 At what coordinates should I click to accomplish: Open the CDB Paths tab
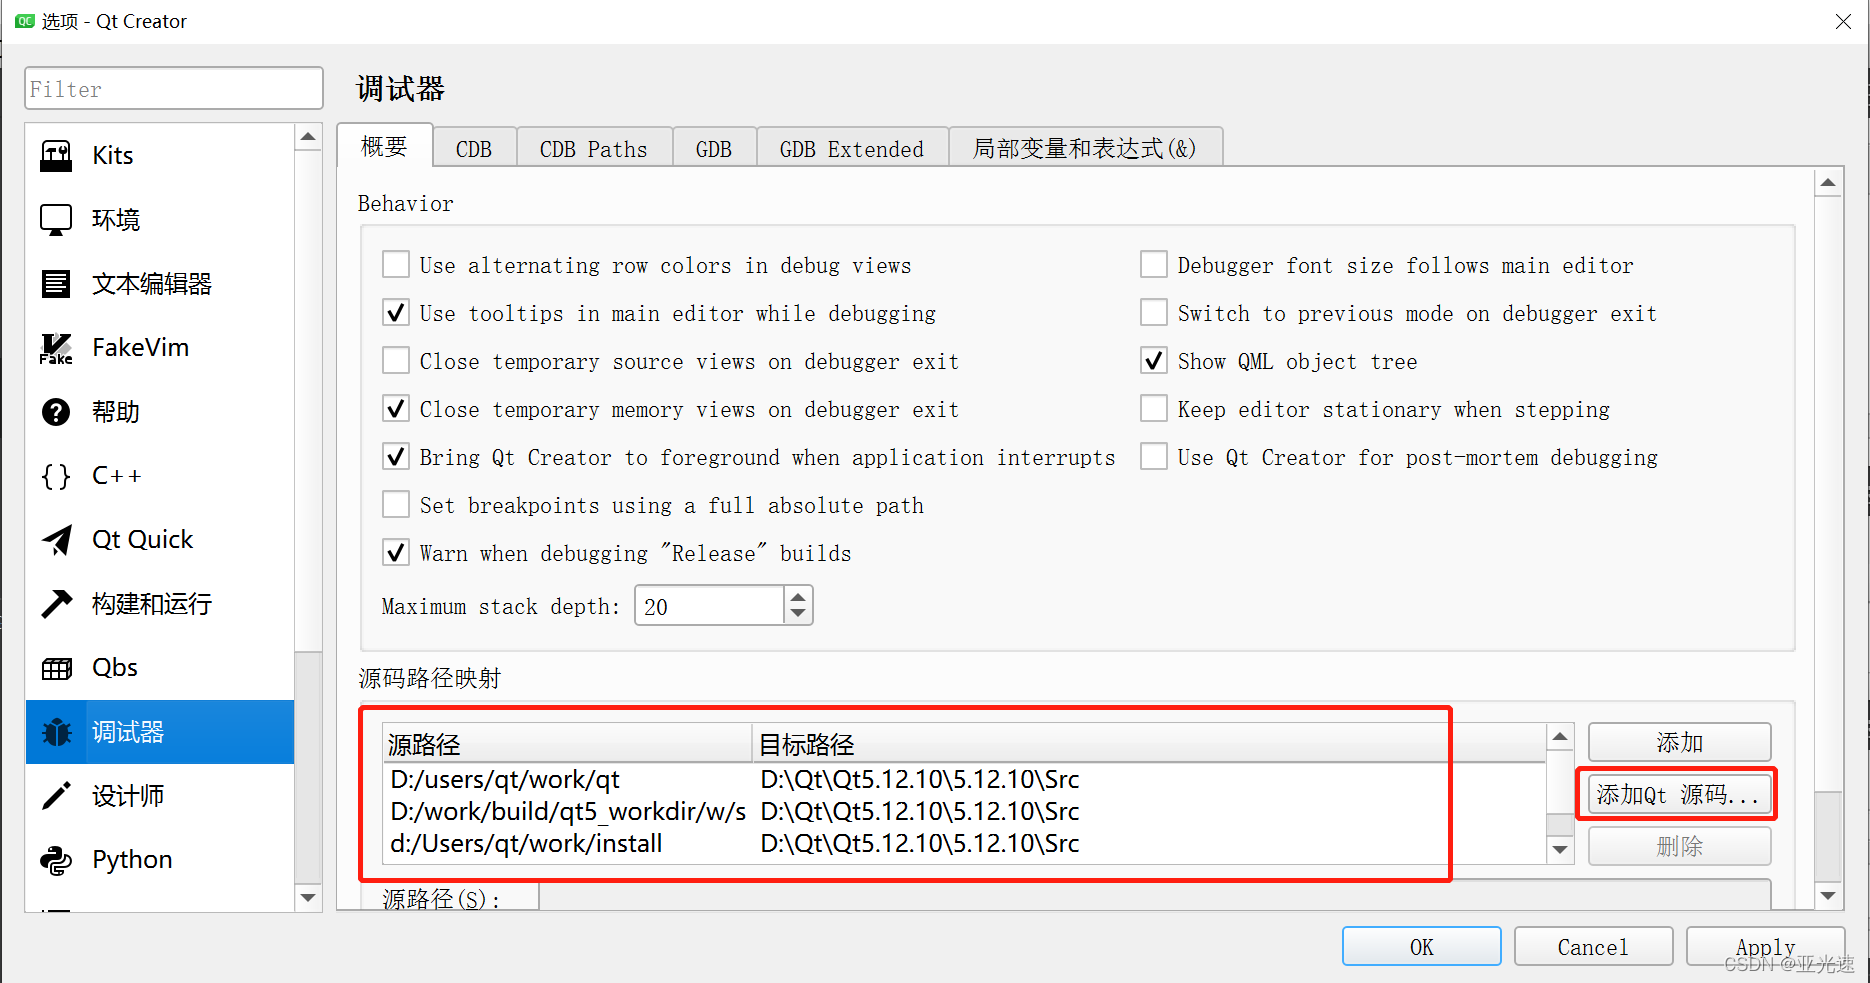(x=593, y=147)
